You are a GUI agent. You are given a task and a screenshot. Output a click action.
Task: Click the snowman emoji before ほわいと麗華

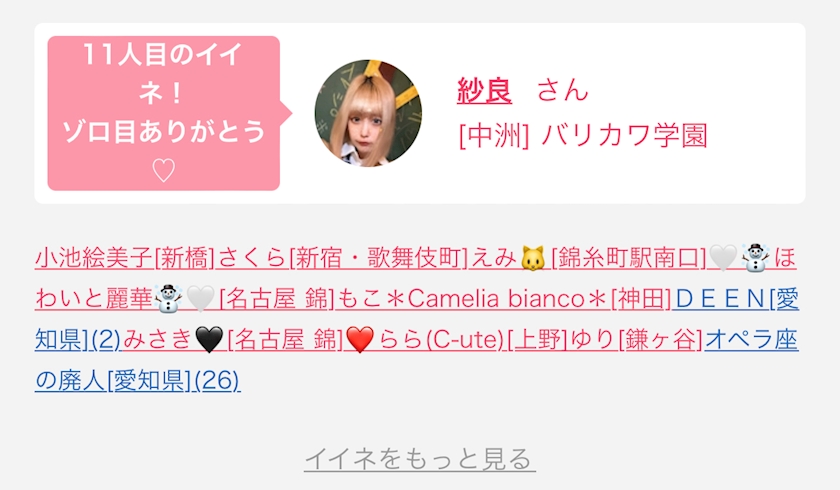pos(755,258)
